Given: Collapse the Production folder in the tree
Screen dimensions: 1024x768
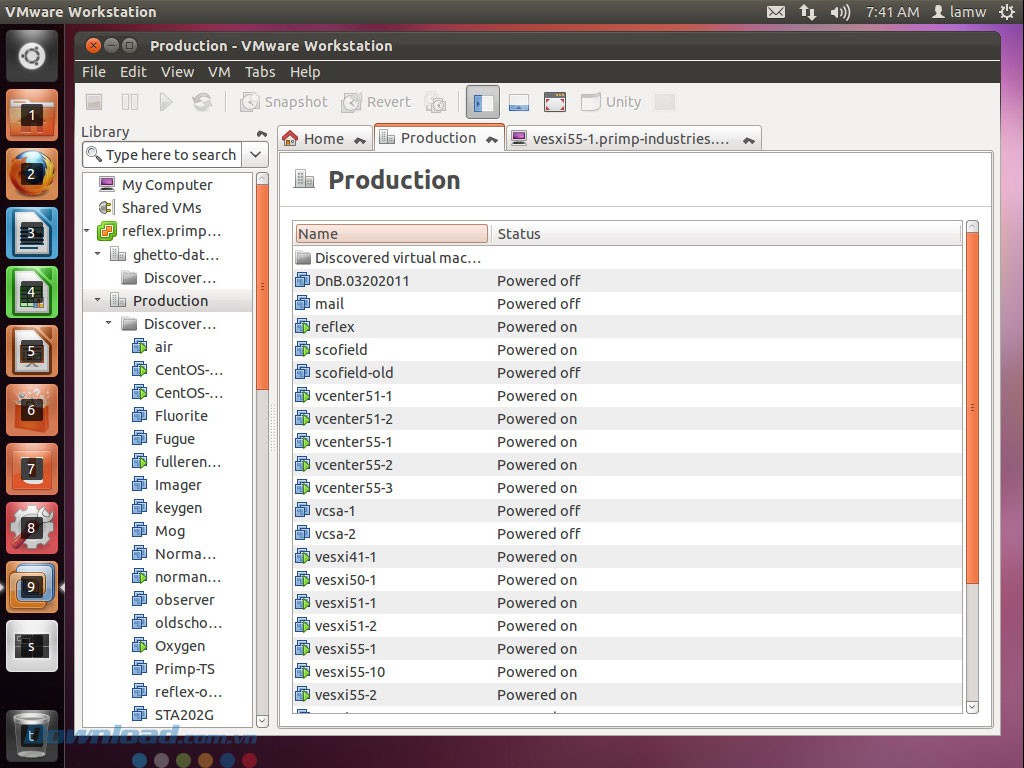Looking at the screenshot, I should point(97,300).
